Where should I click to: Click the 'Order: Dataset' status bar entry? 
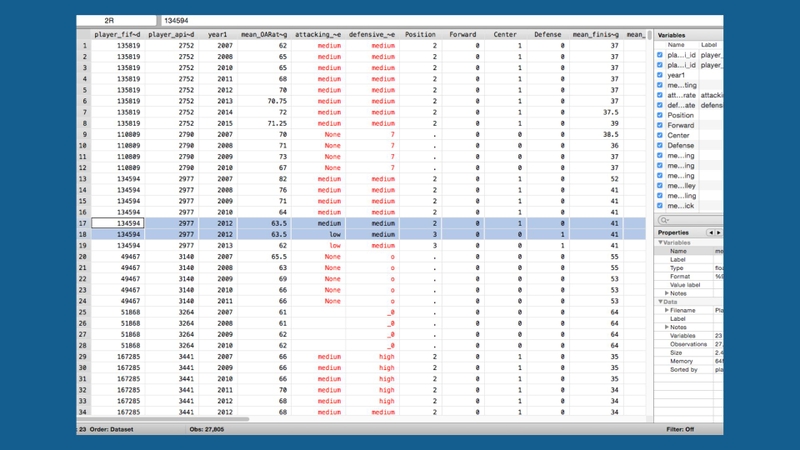111,430
